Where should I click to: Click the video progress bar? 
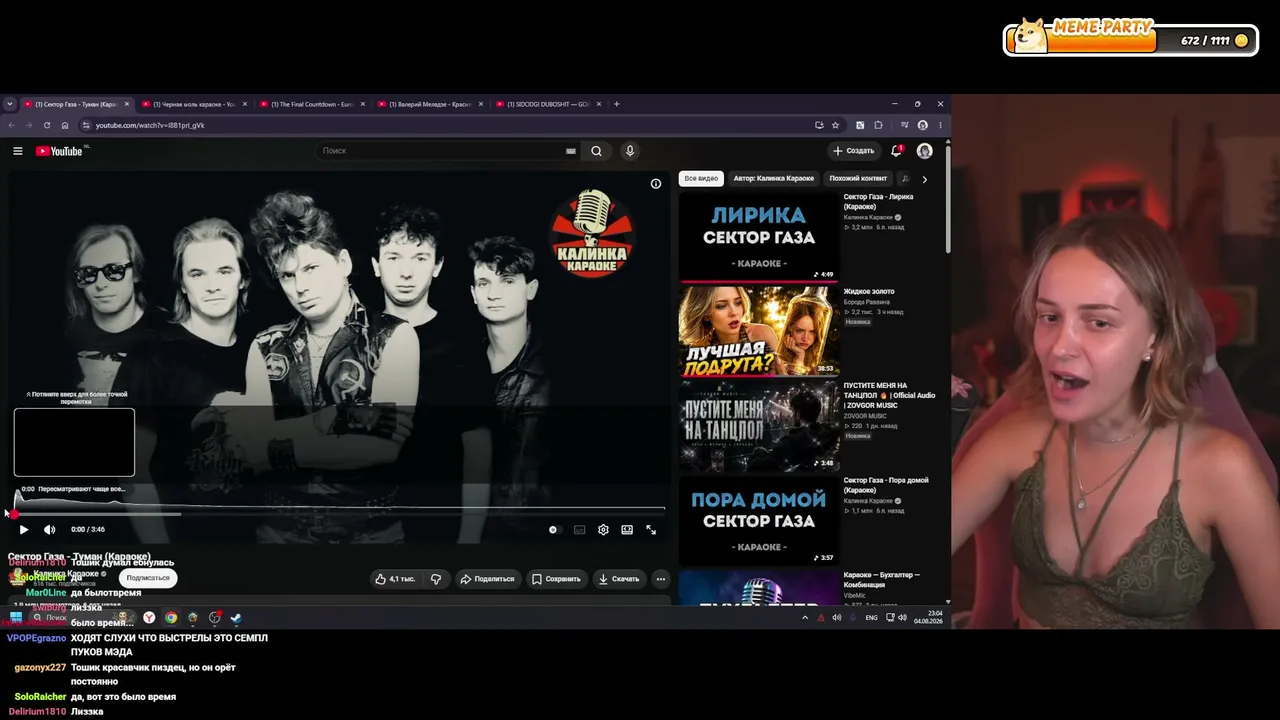point(338,514)
